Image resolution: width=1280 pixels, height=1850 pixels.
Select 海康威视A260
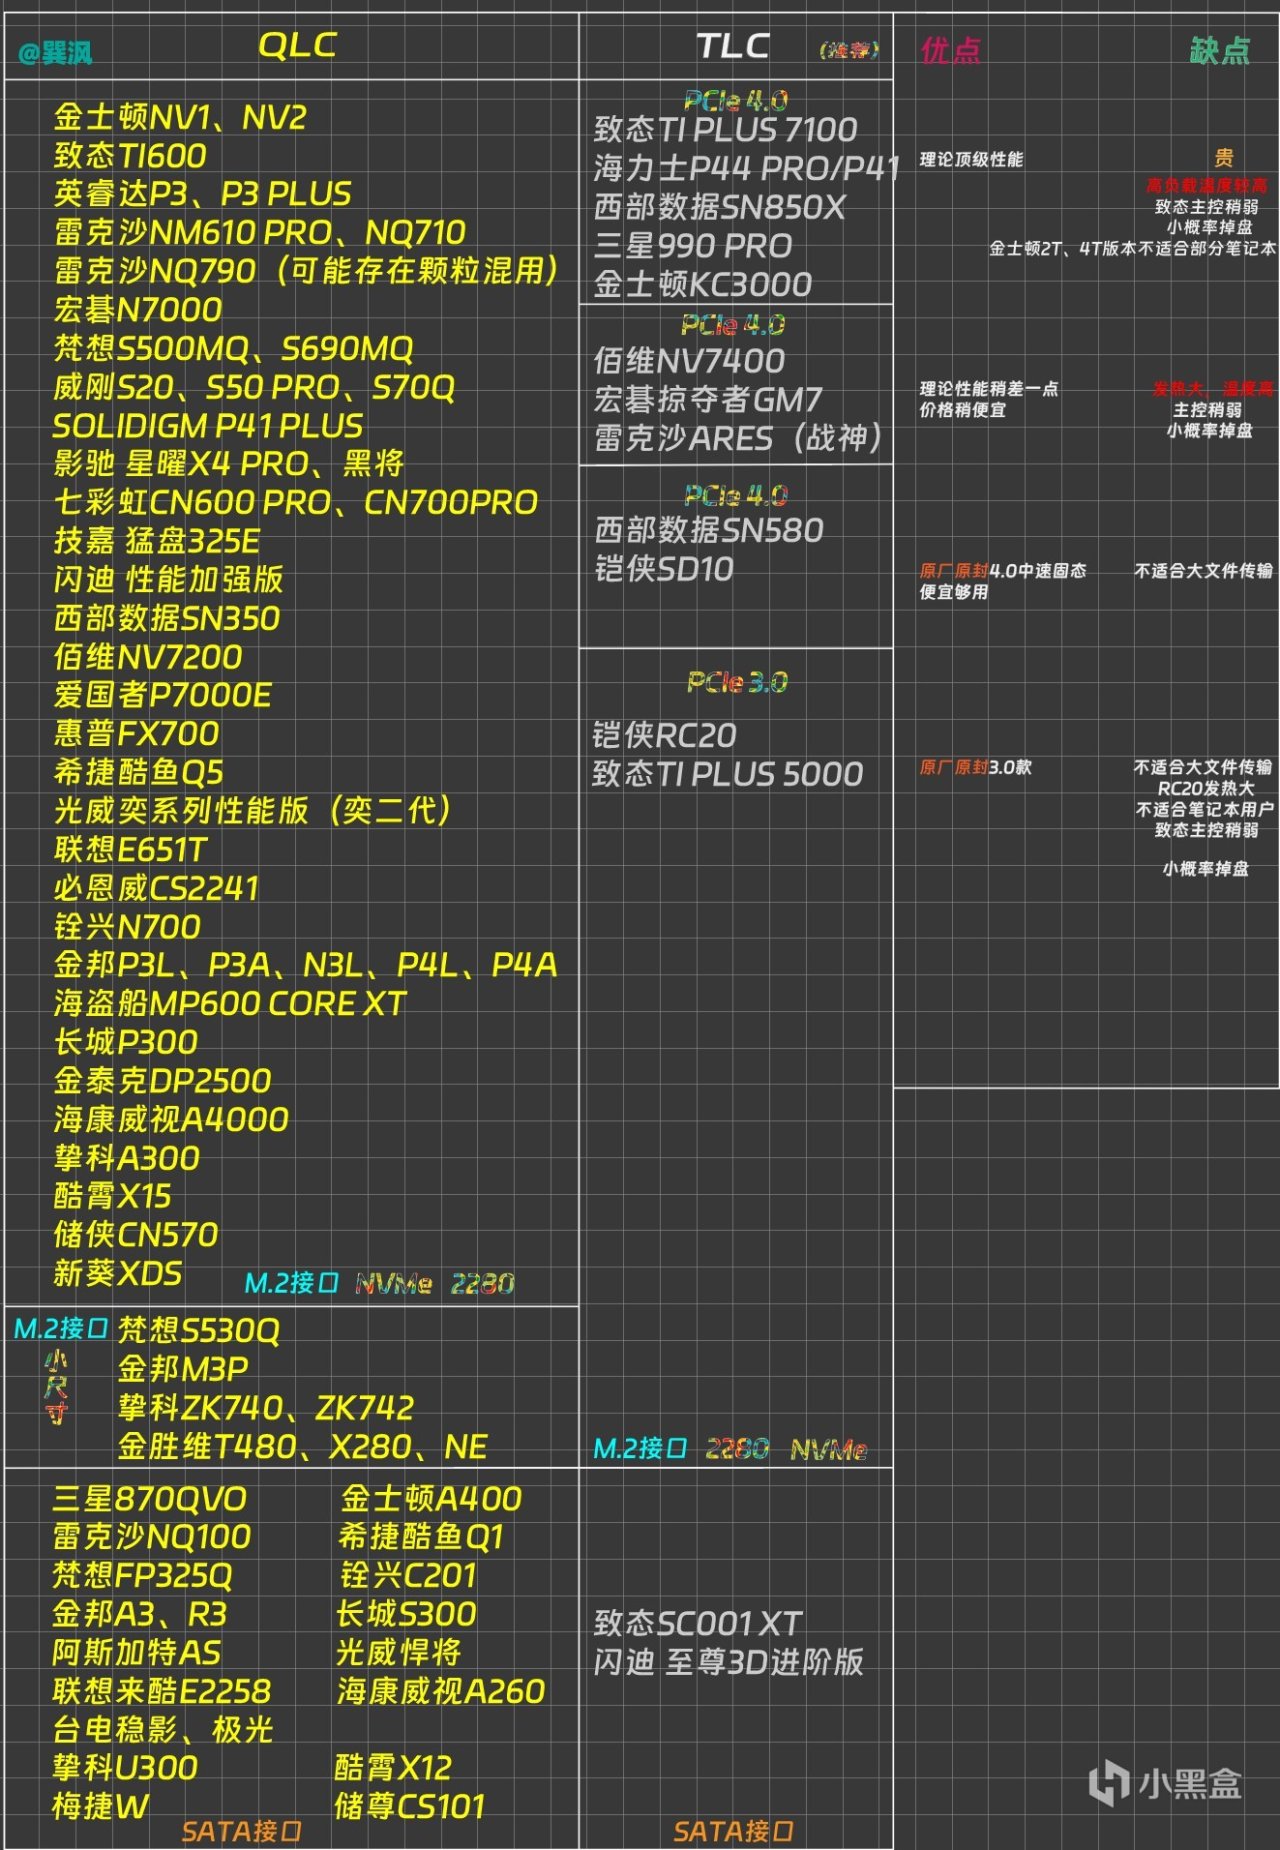[x=441, y=1691]
